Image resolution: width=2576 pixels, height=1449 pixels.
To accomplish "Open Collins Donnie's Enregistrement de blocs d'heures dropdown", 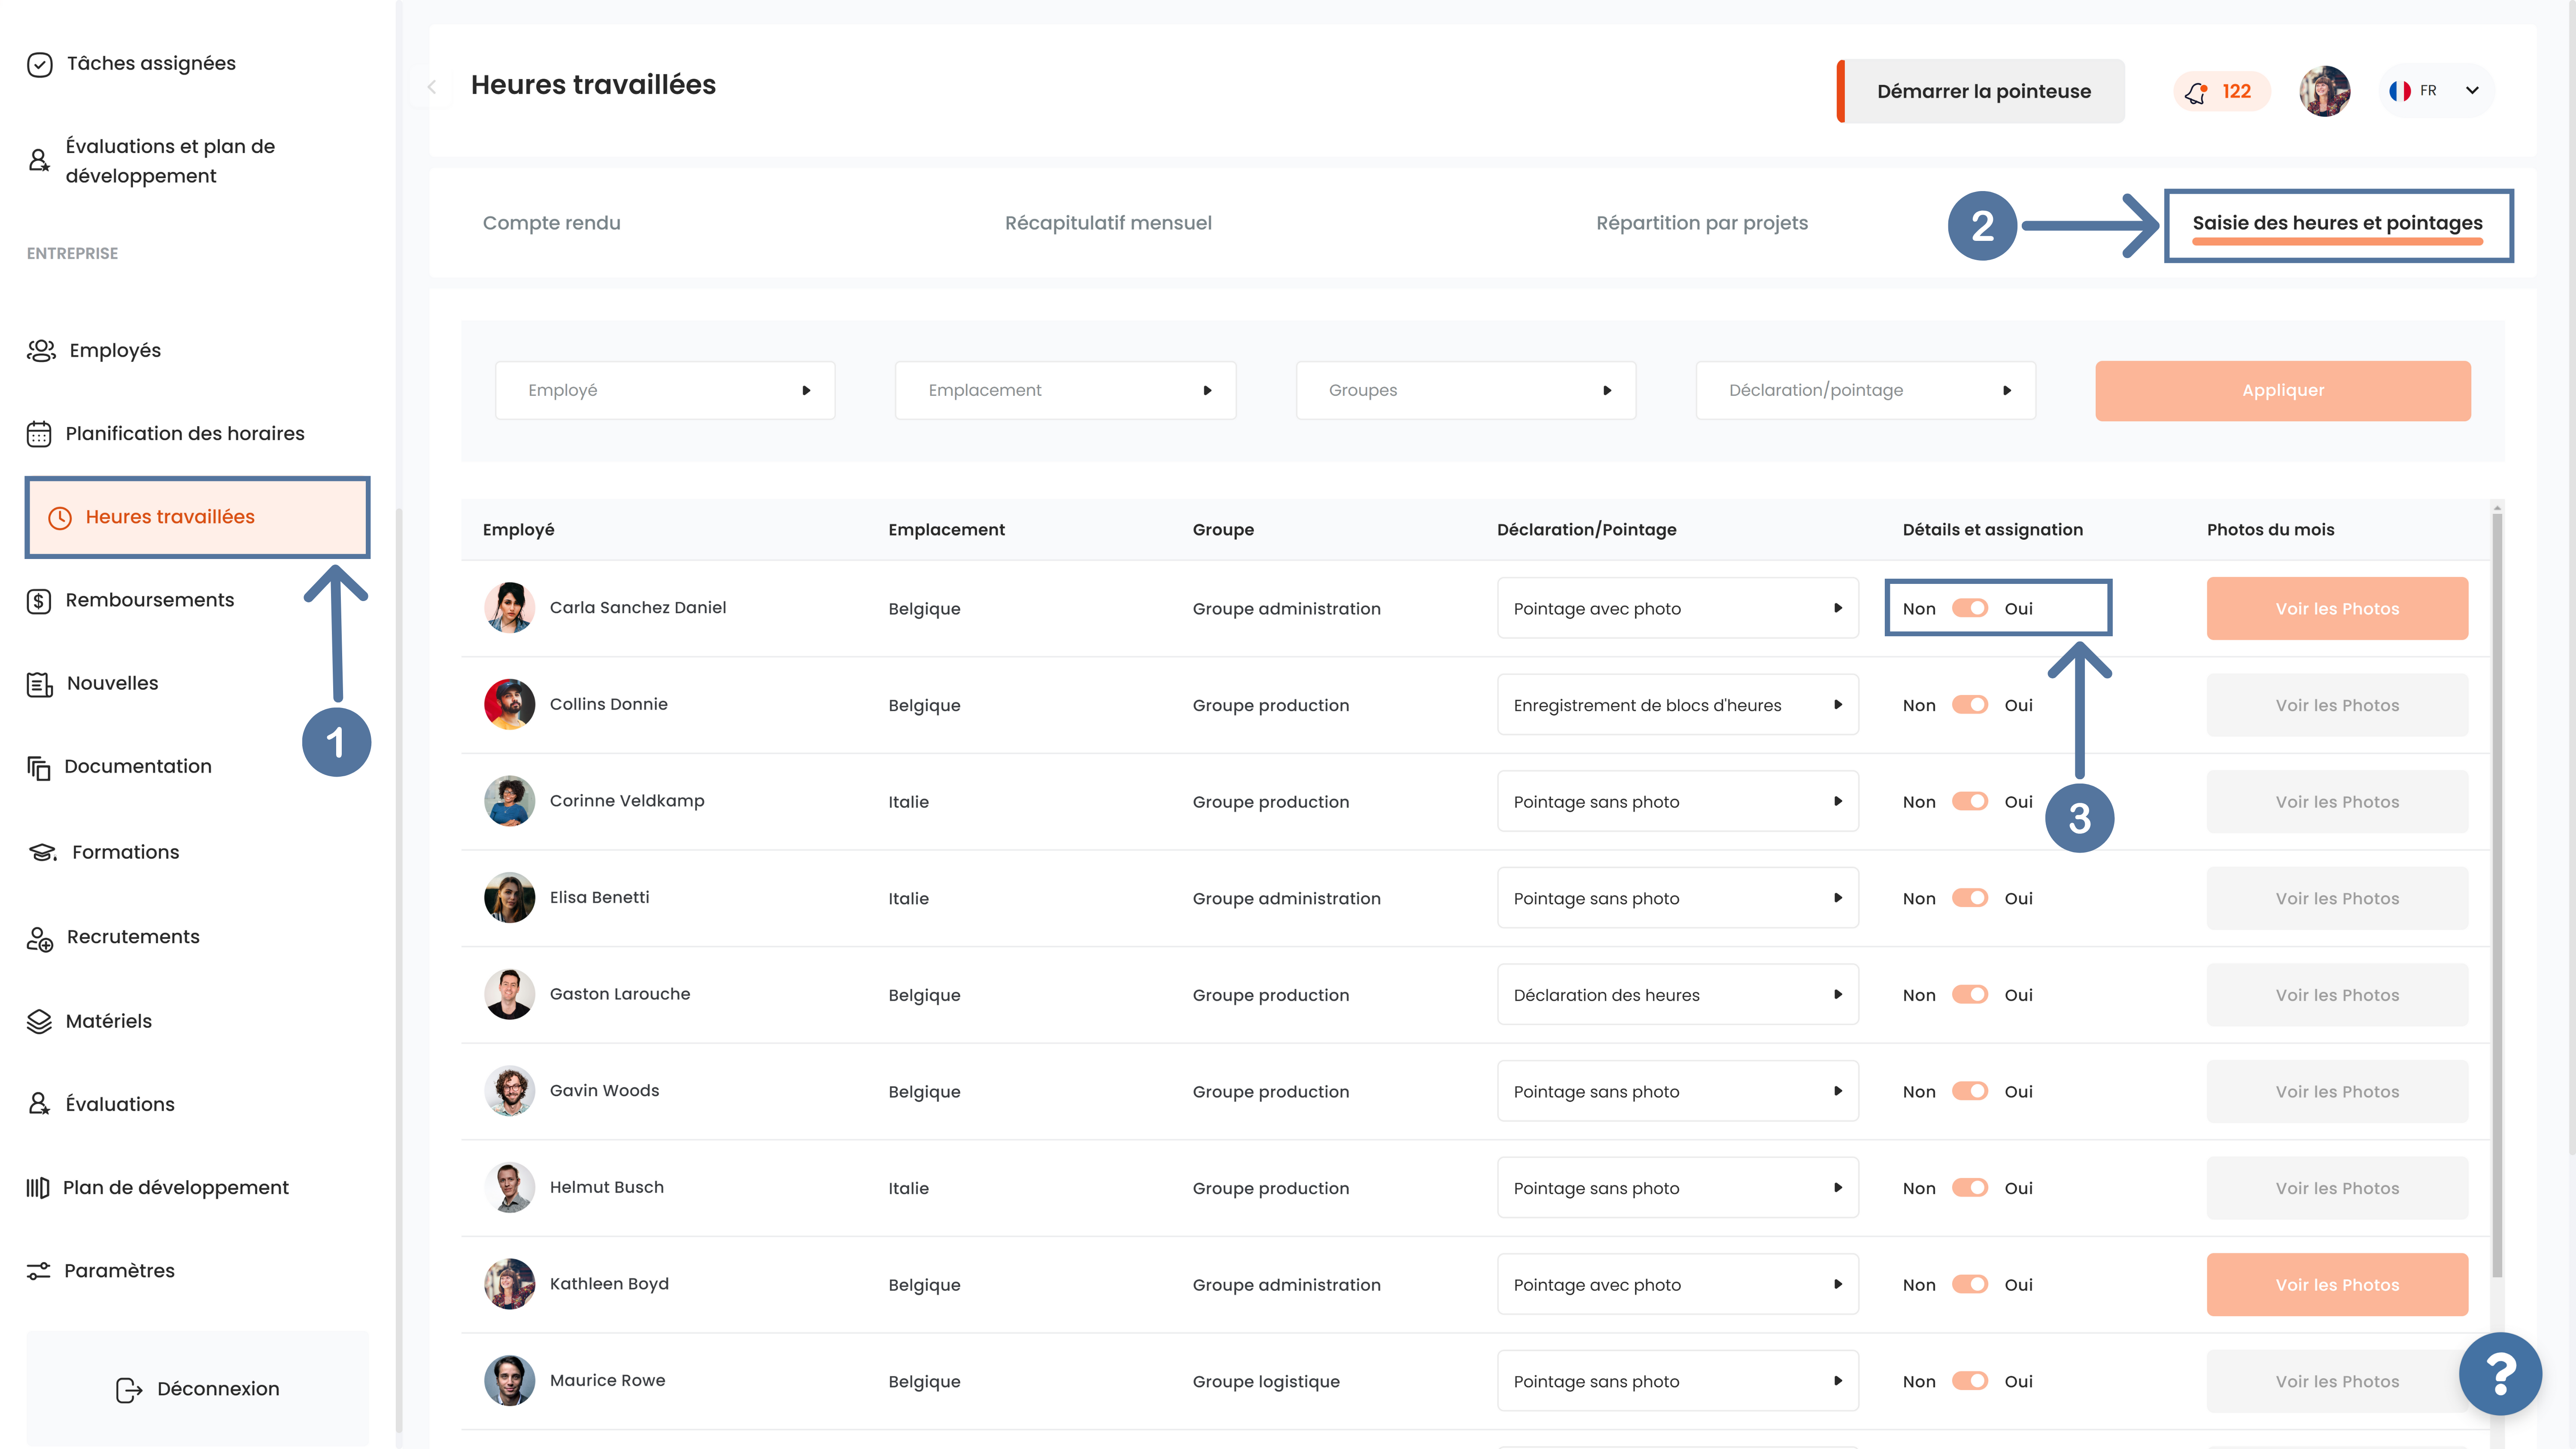I will [x=1677, y=705].
